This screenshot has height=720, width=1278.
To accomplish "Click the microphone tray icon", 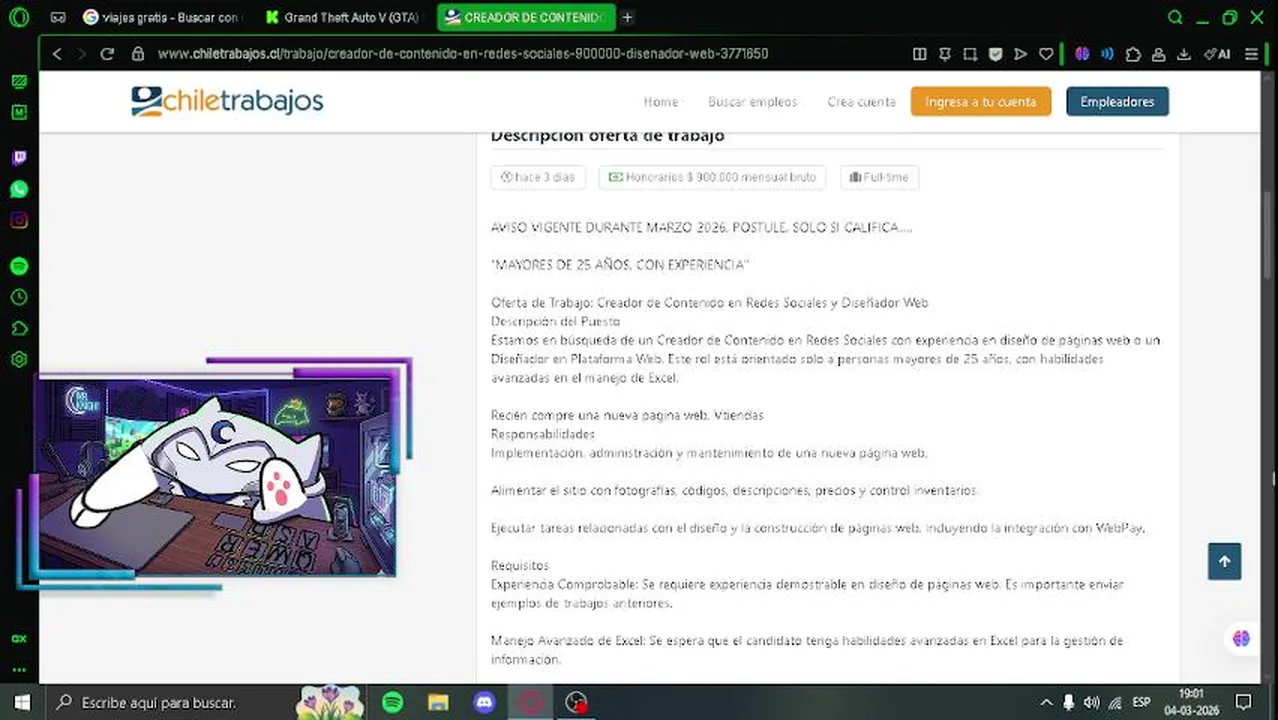I will [x=1069, y=702].
